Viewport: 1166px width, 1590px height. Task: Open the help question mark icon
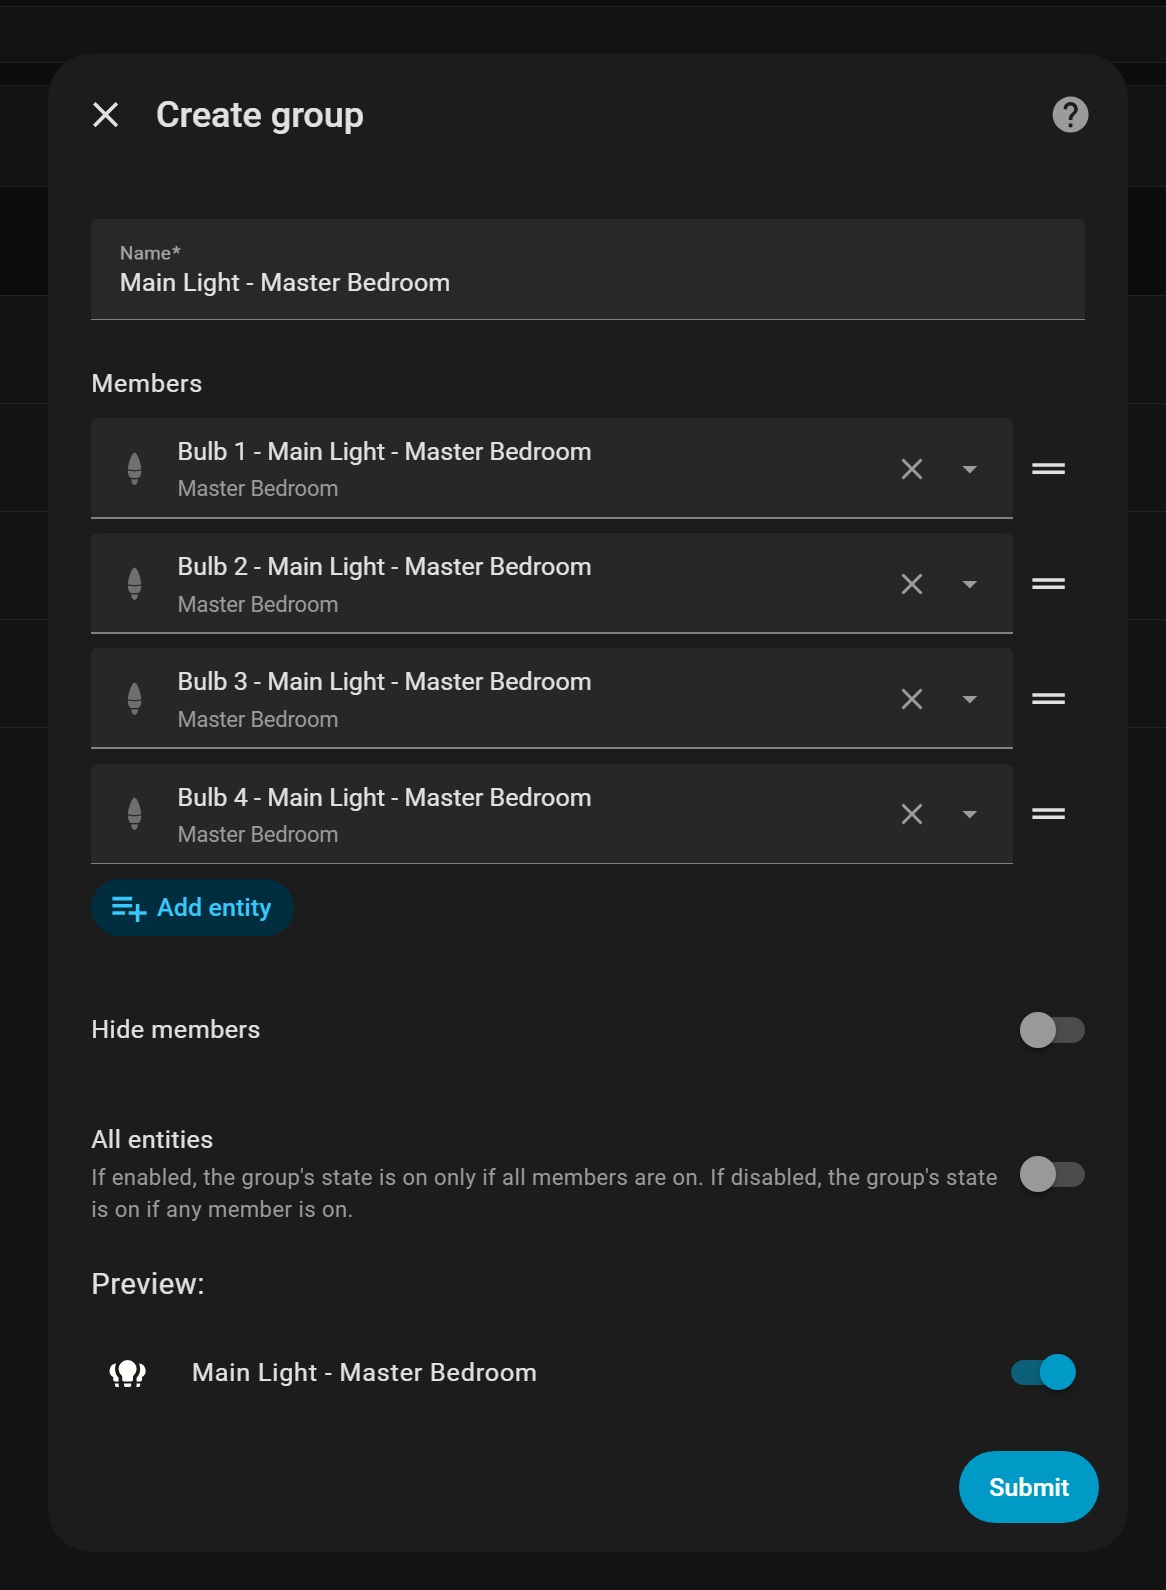pos(1070,115)
